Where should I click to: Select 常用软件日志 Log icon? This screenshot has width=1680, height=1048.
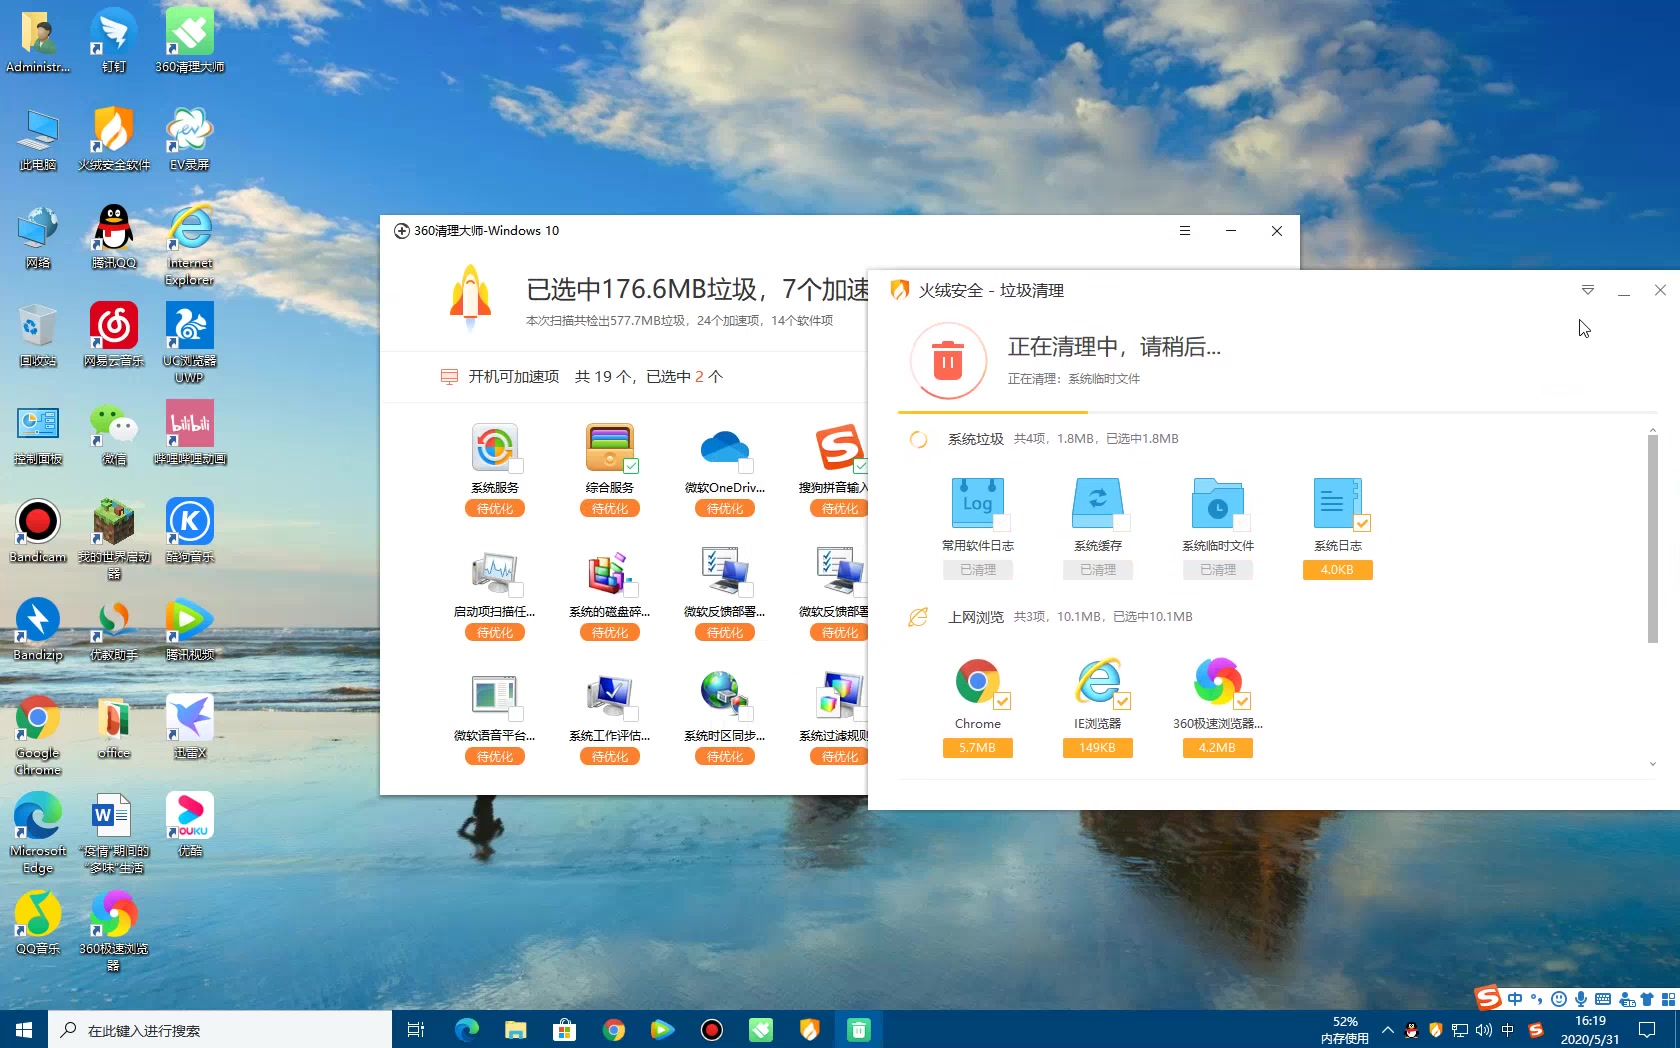977,503
